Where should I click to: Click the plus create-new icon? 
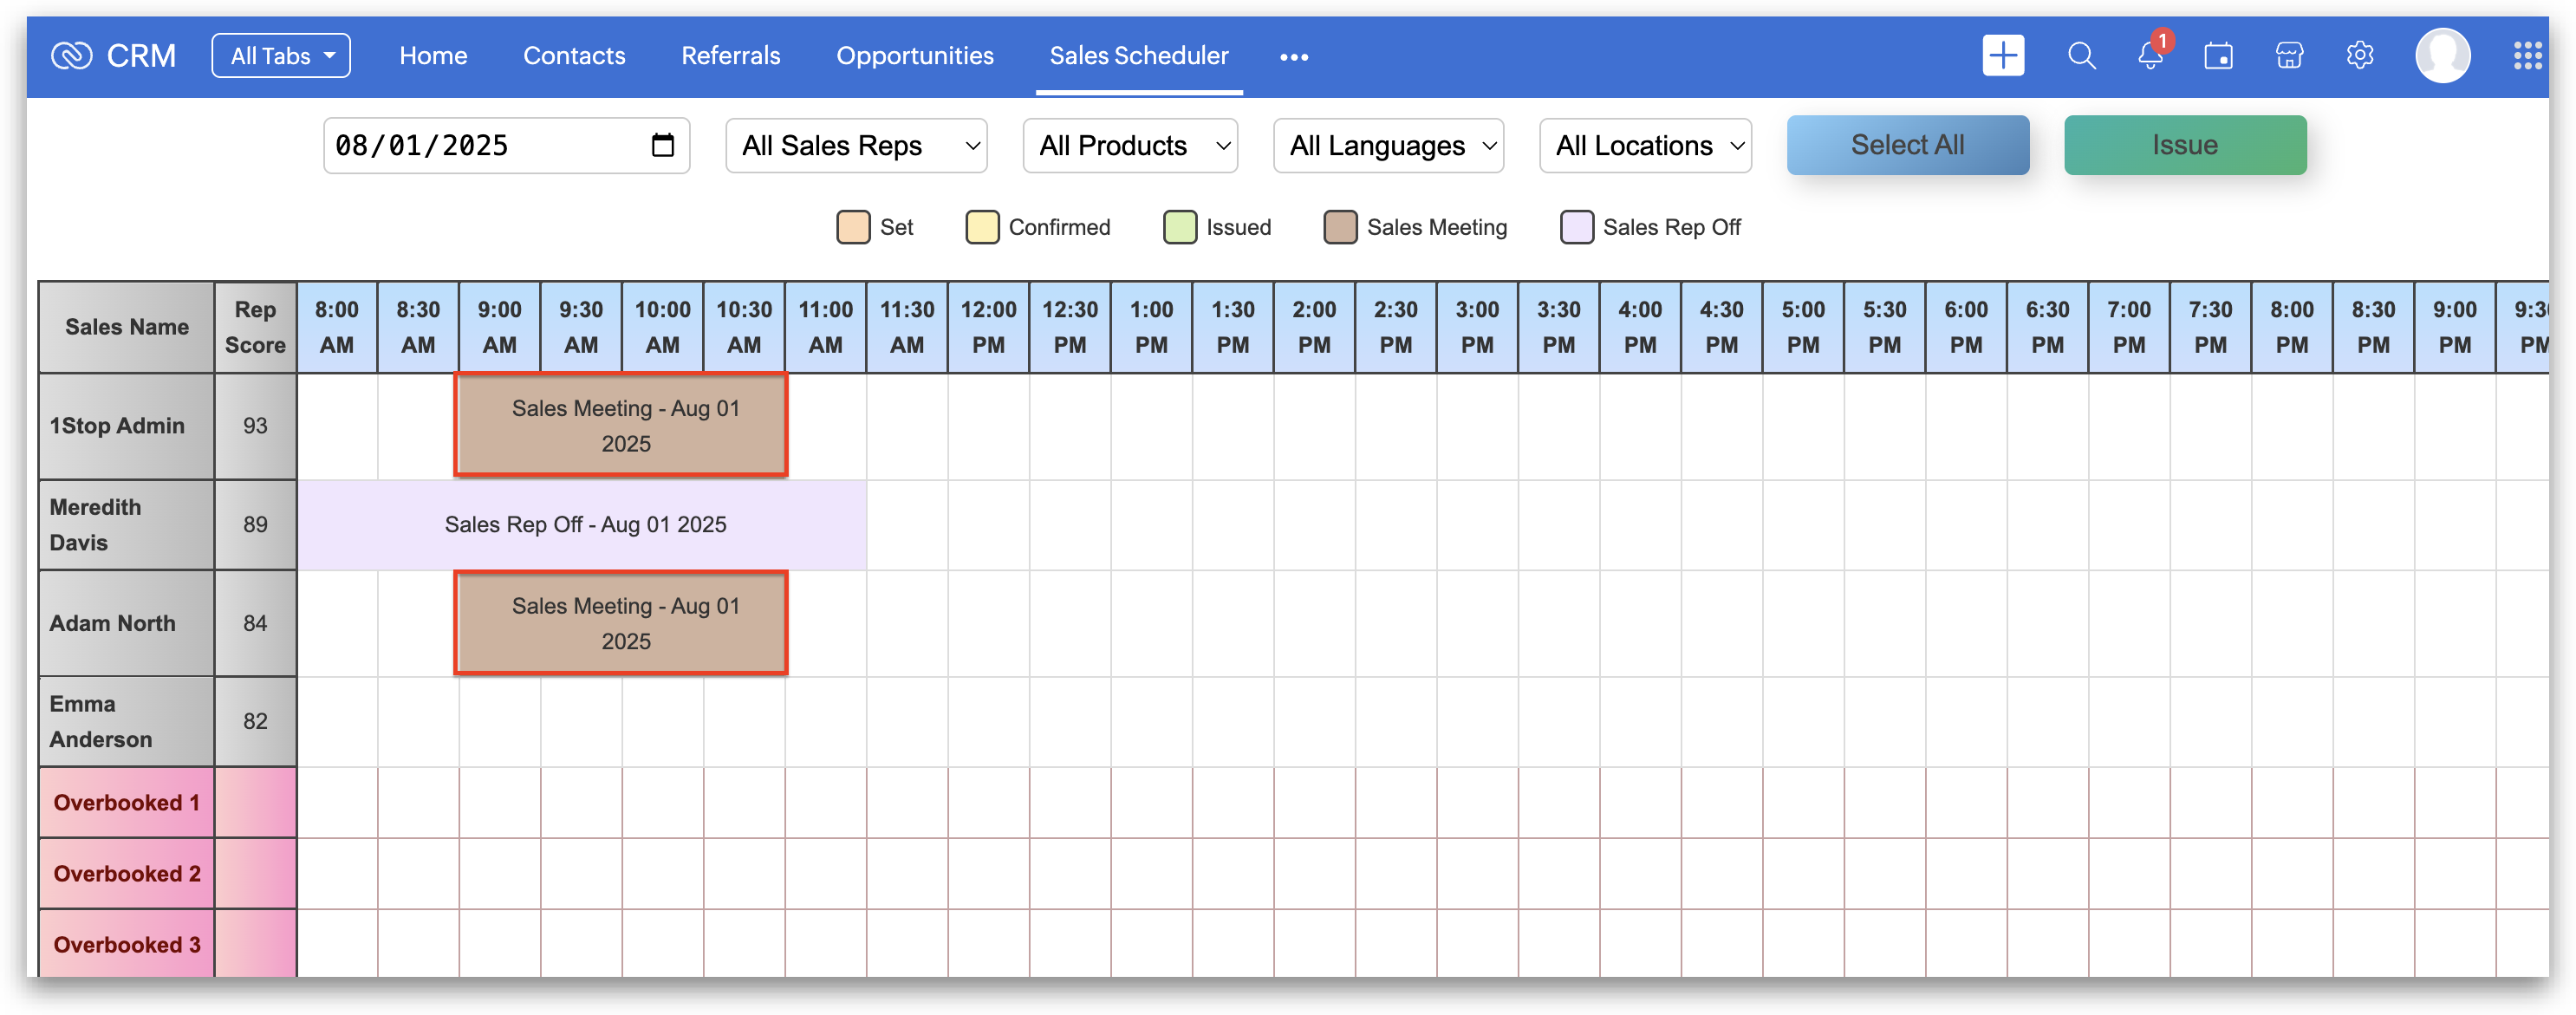tap(2003, 56)
